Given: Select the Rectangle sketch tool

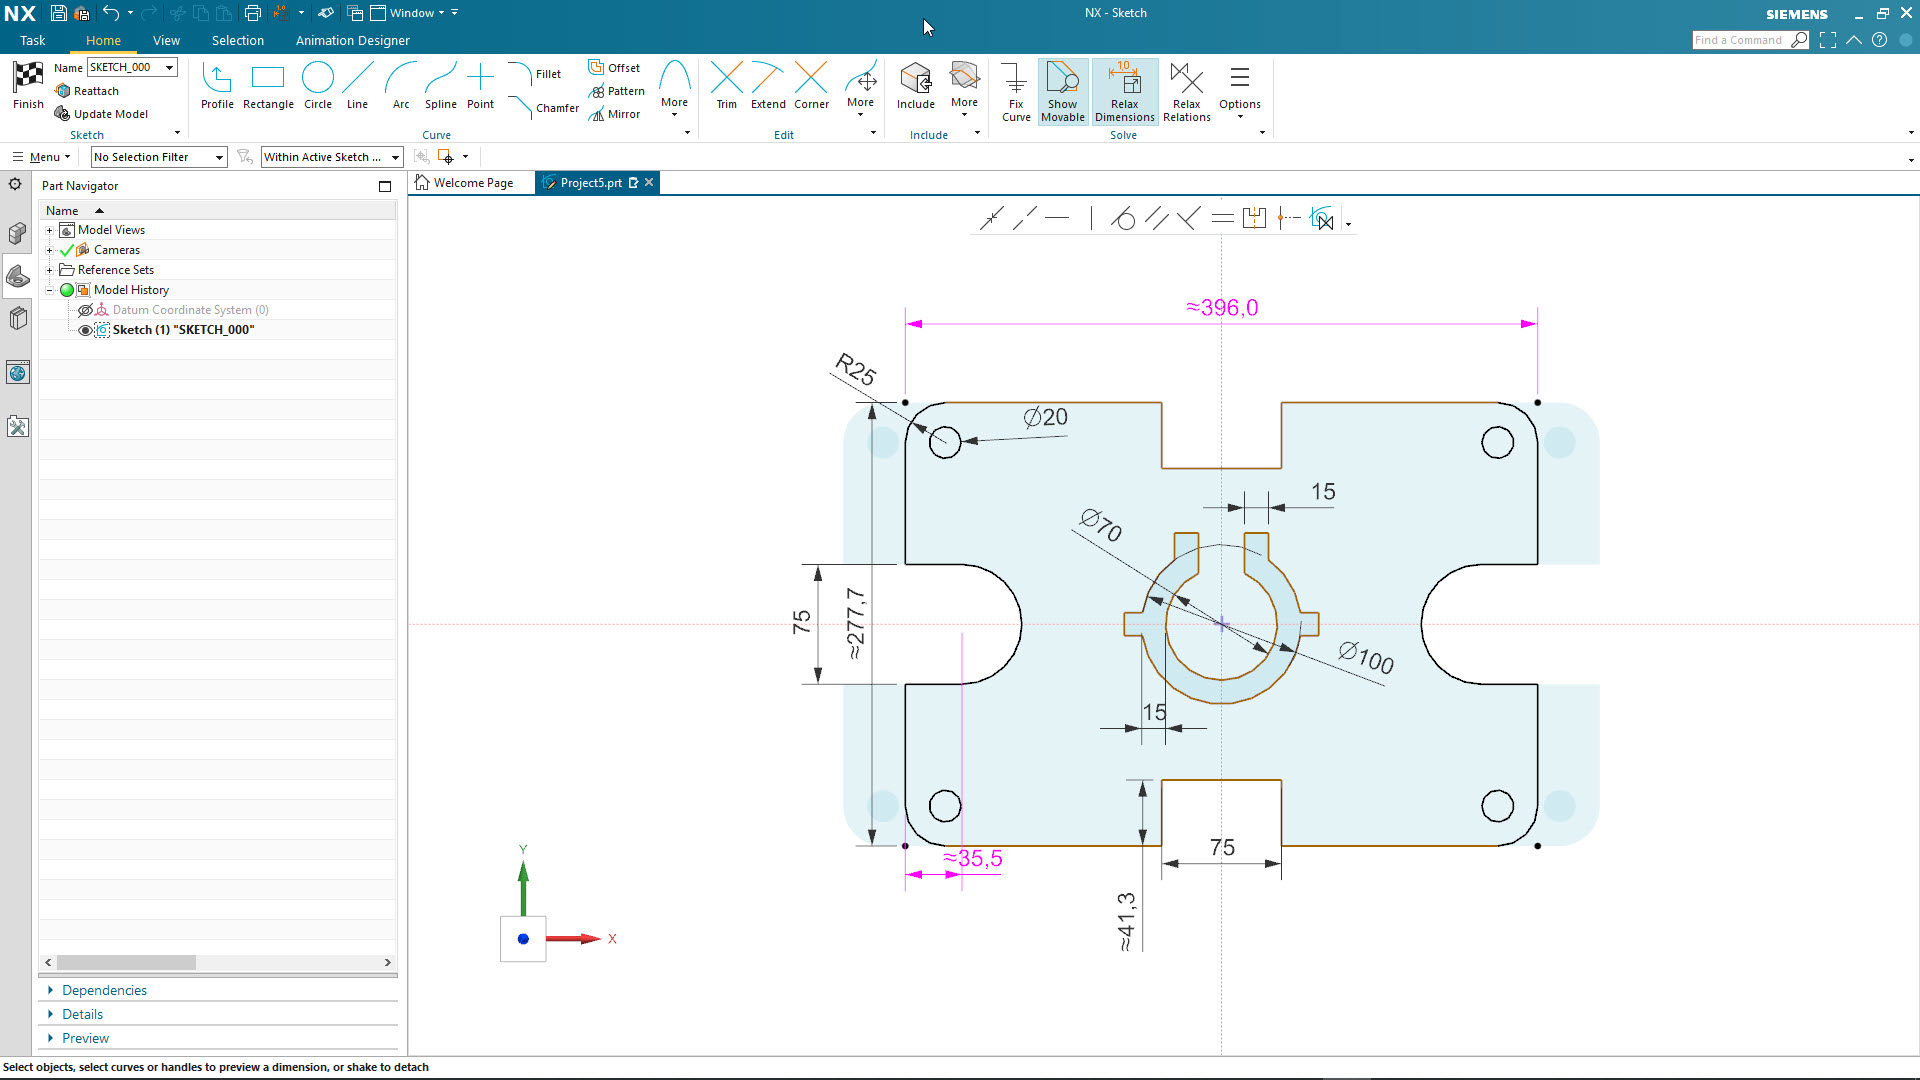Looking at the screenshot, I should pos(268,85).
